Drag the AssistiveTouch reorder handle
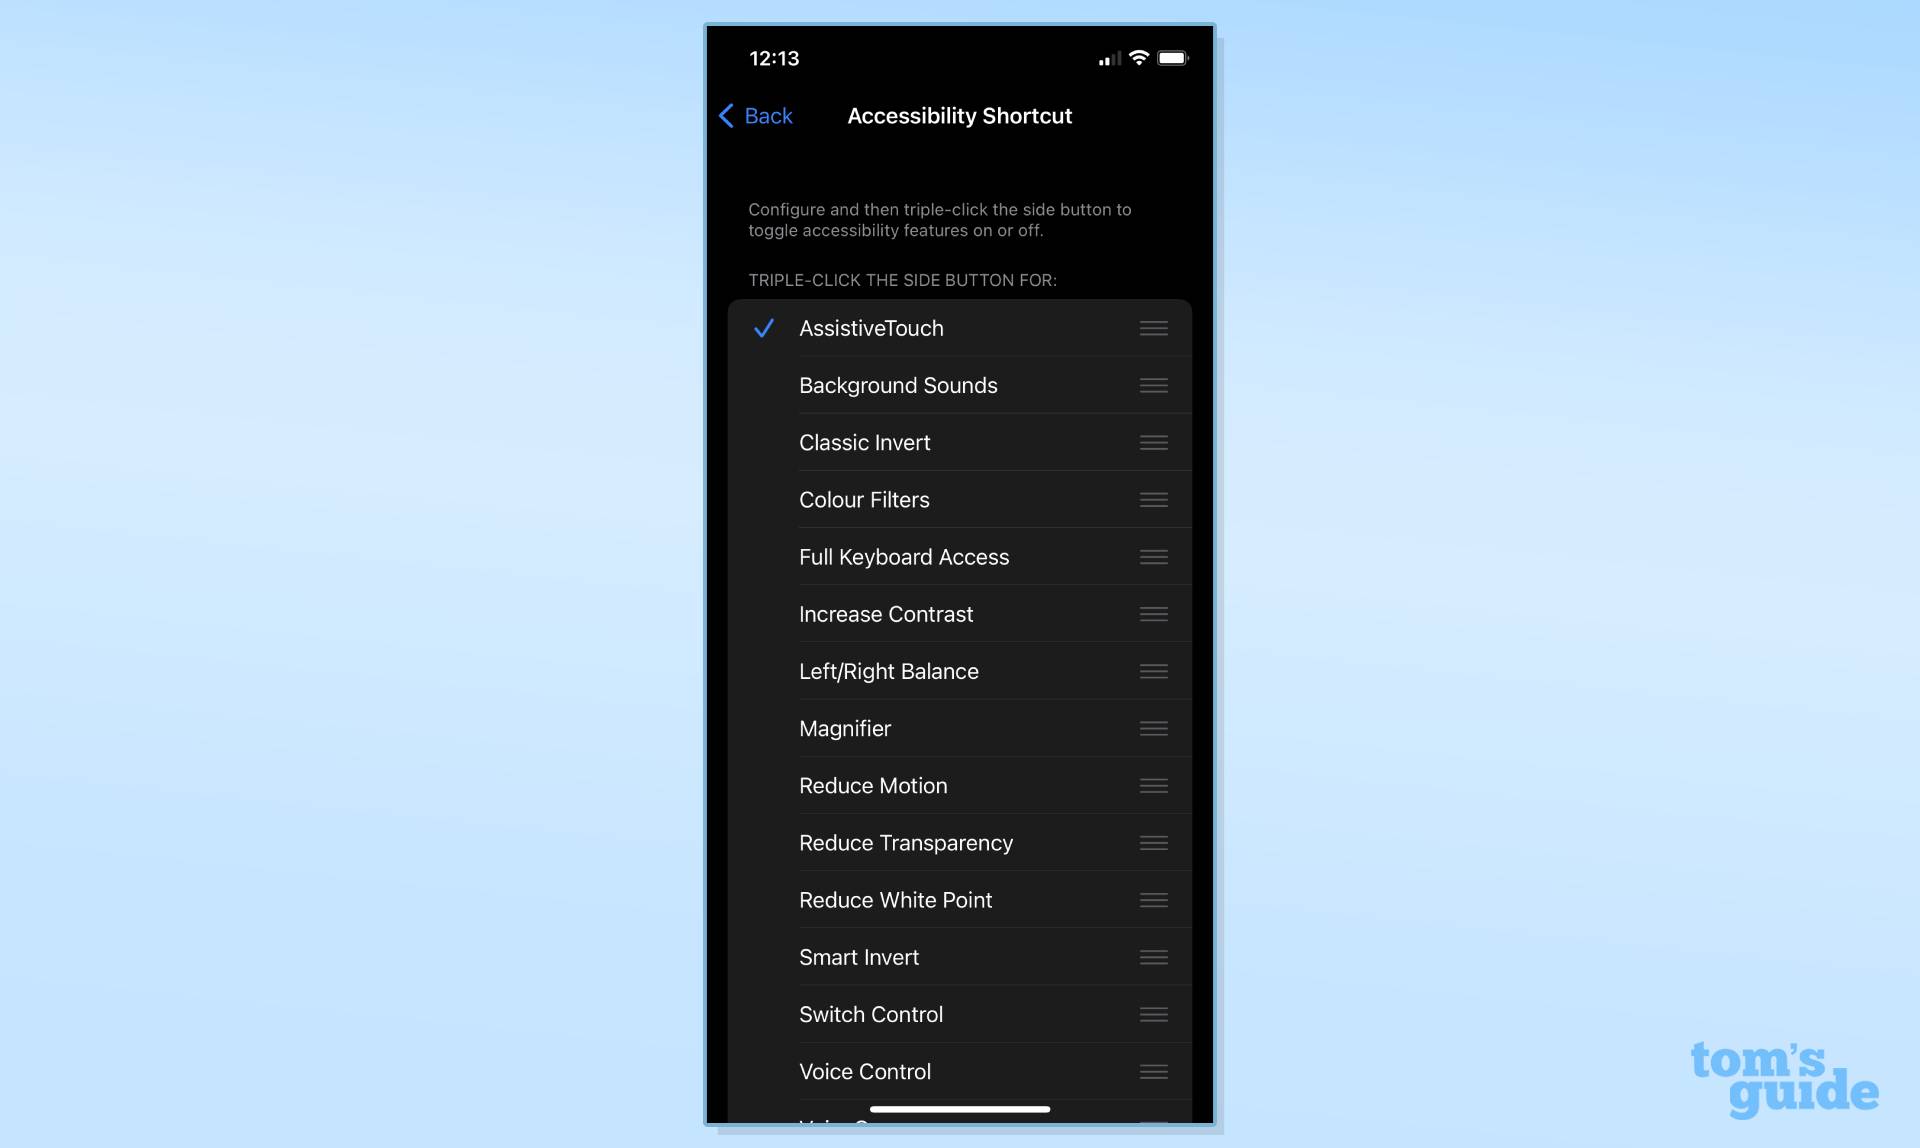 (1152, 328)
